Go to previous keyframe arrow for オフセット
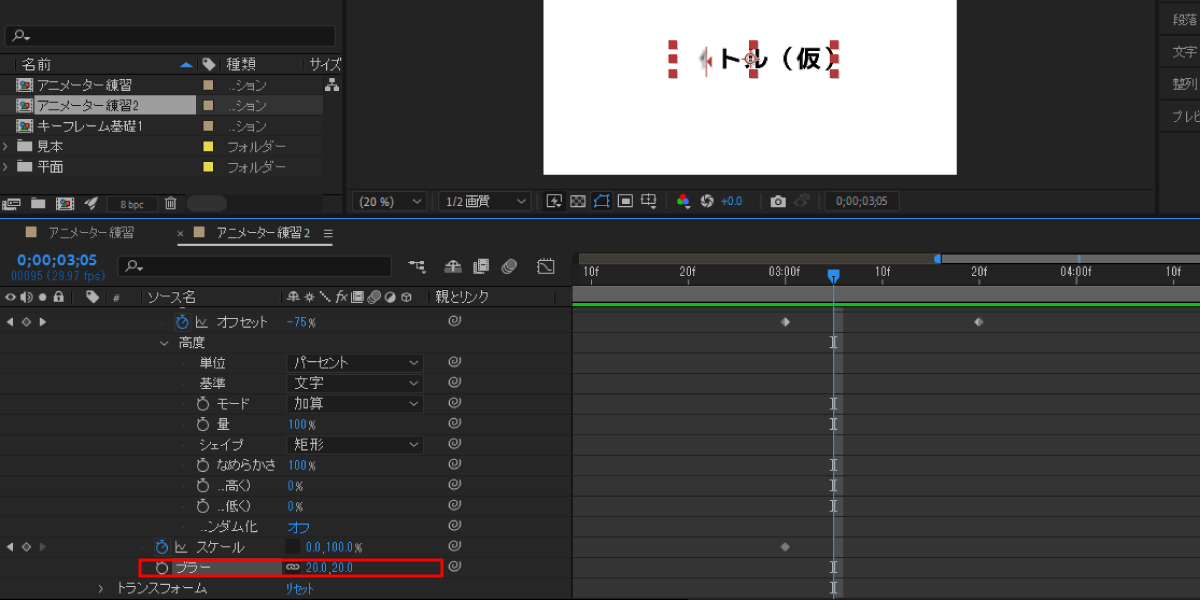 point(11,322)
